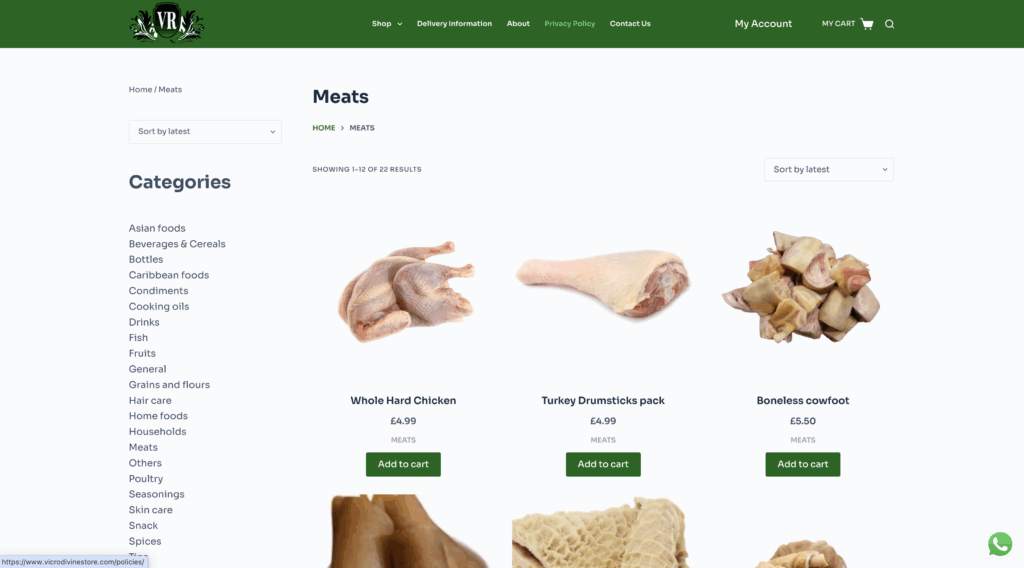Go to Delivery Information page
The width and height of the screenshot is (1024, 568).
click(x=455, y=24)
